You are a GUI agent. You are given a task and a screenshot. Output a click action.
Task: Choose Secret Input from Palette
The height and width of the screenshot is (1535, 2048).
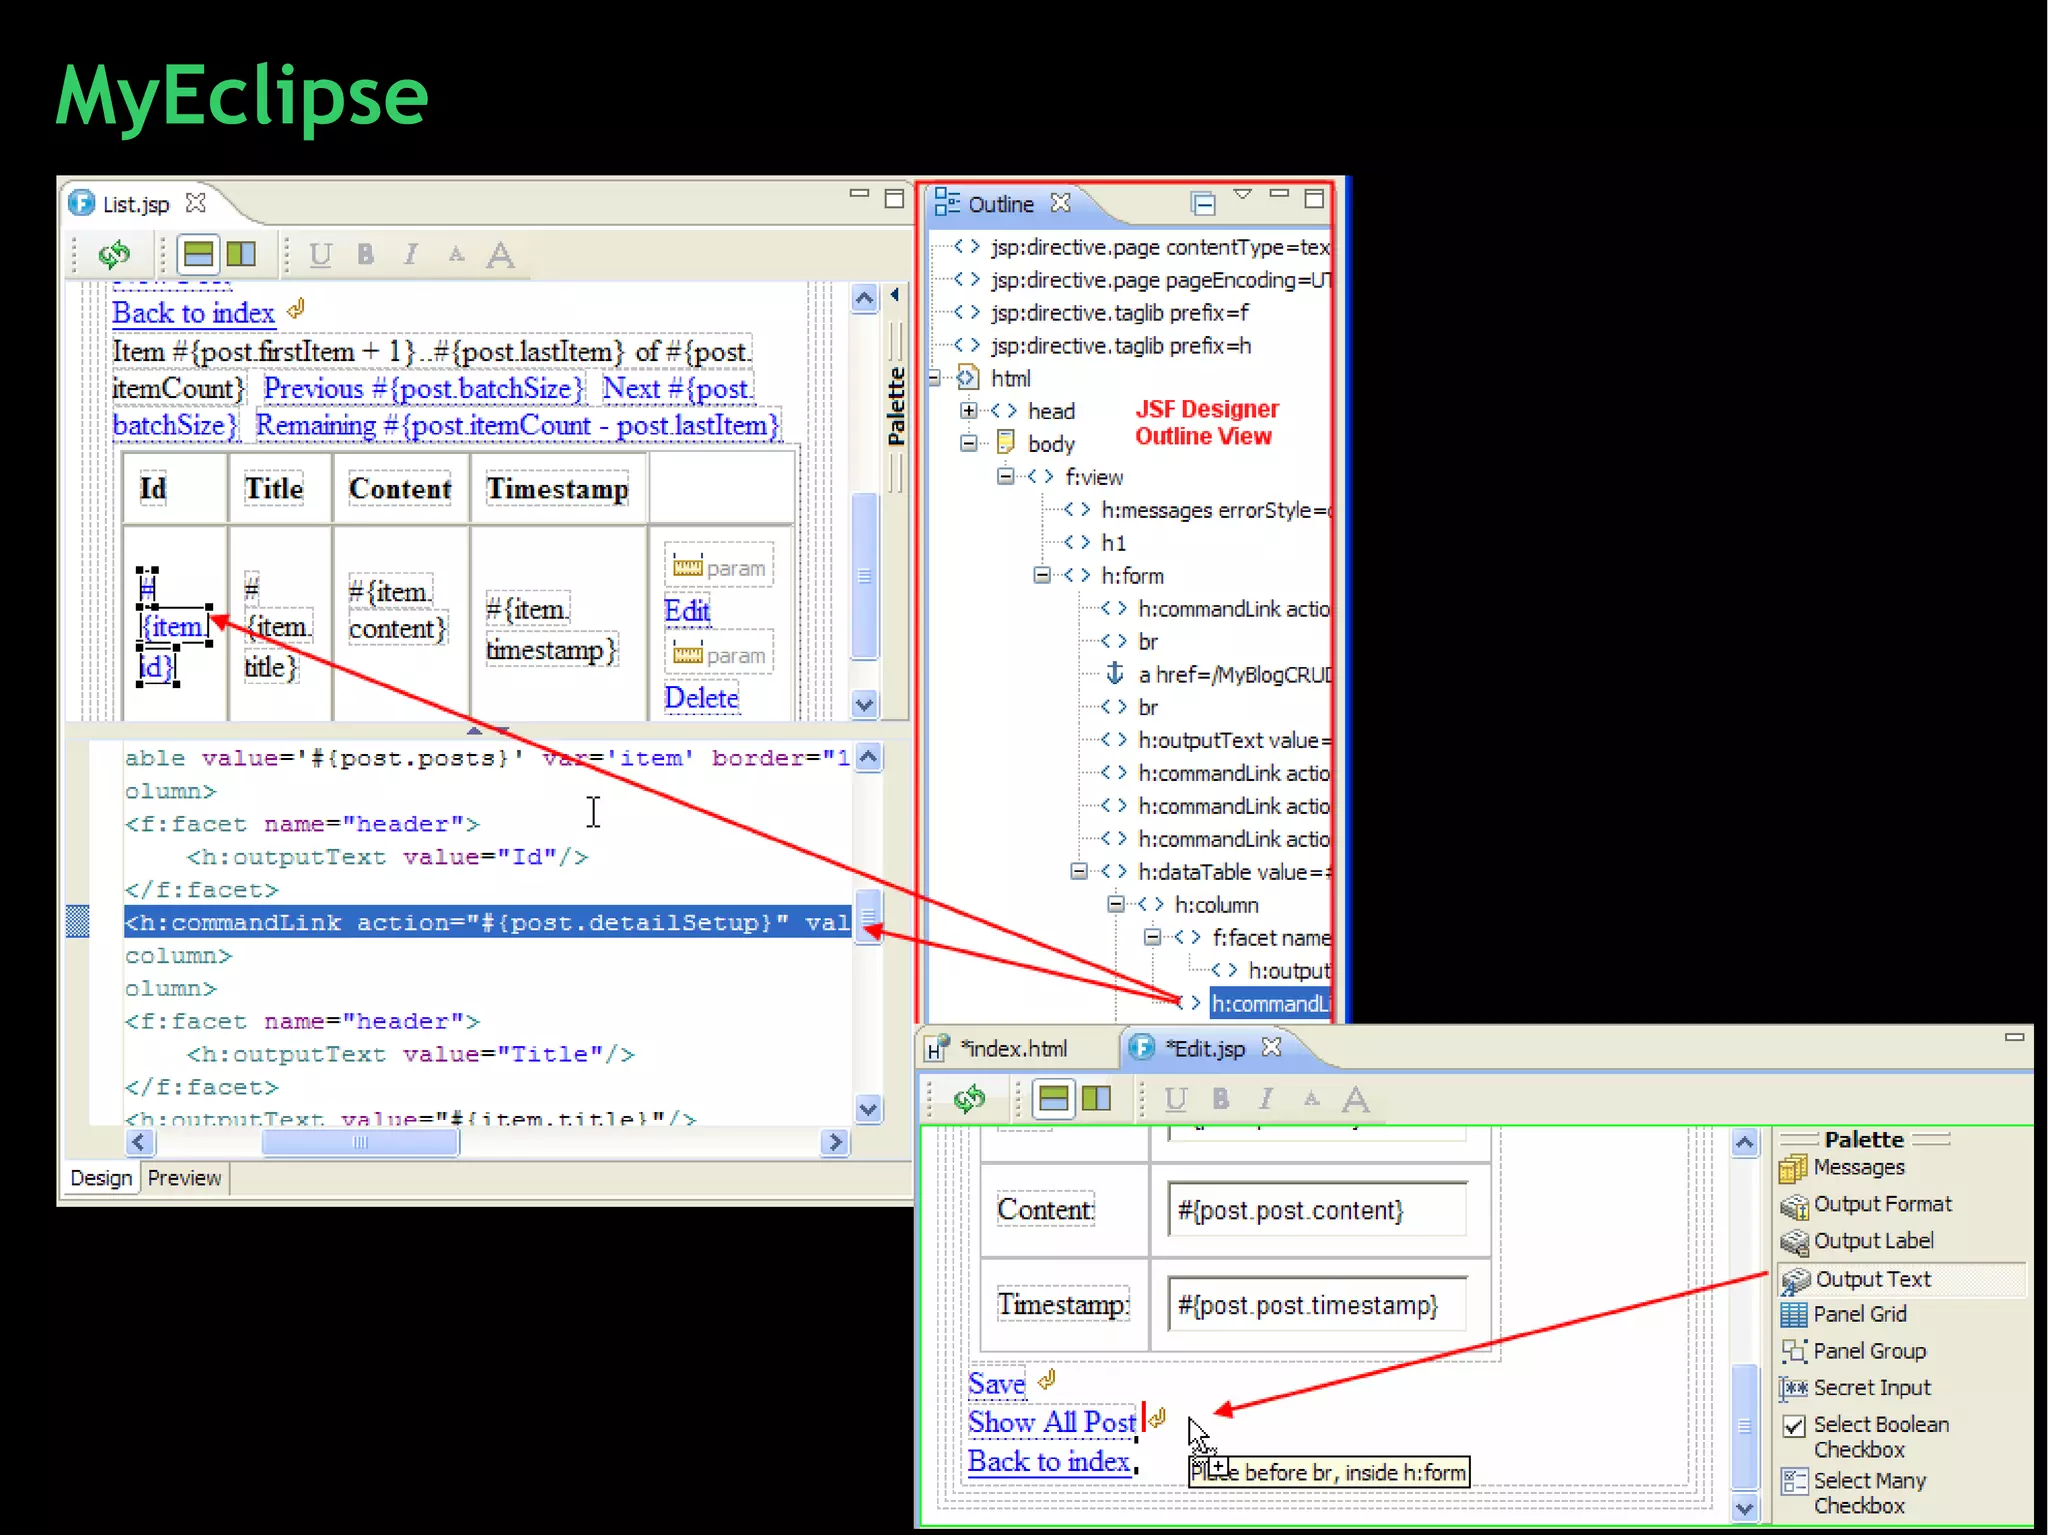1871,1387
